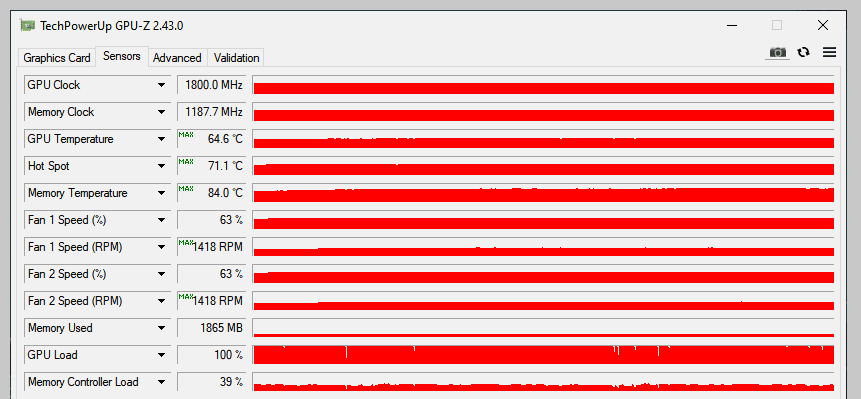This screenshot has height=399, width=861.
Task: Click the Fan 1 Speed 63 % value
Action: 212,220
